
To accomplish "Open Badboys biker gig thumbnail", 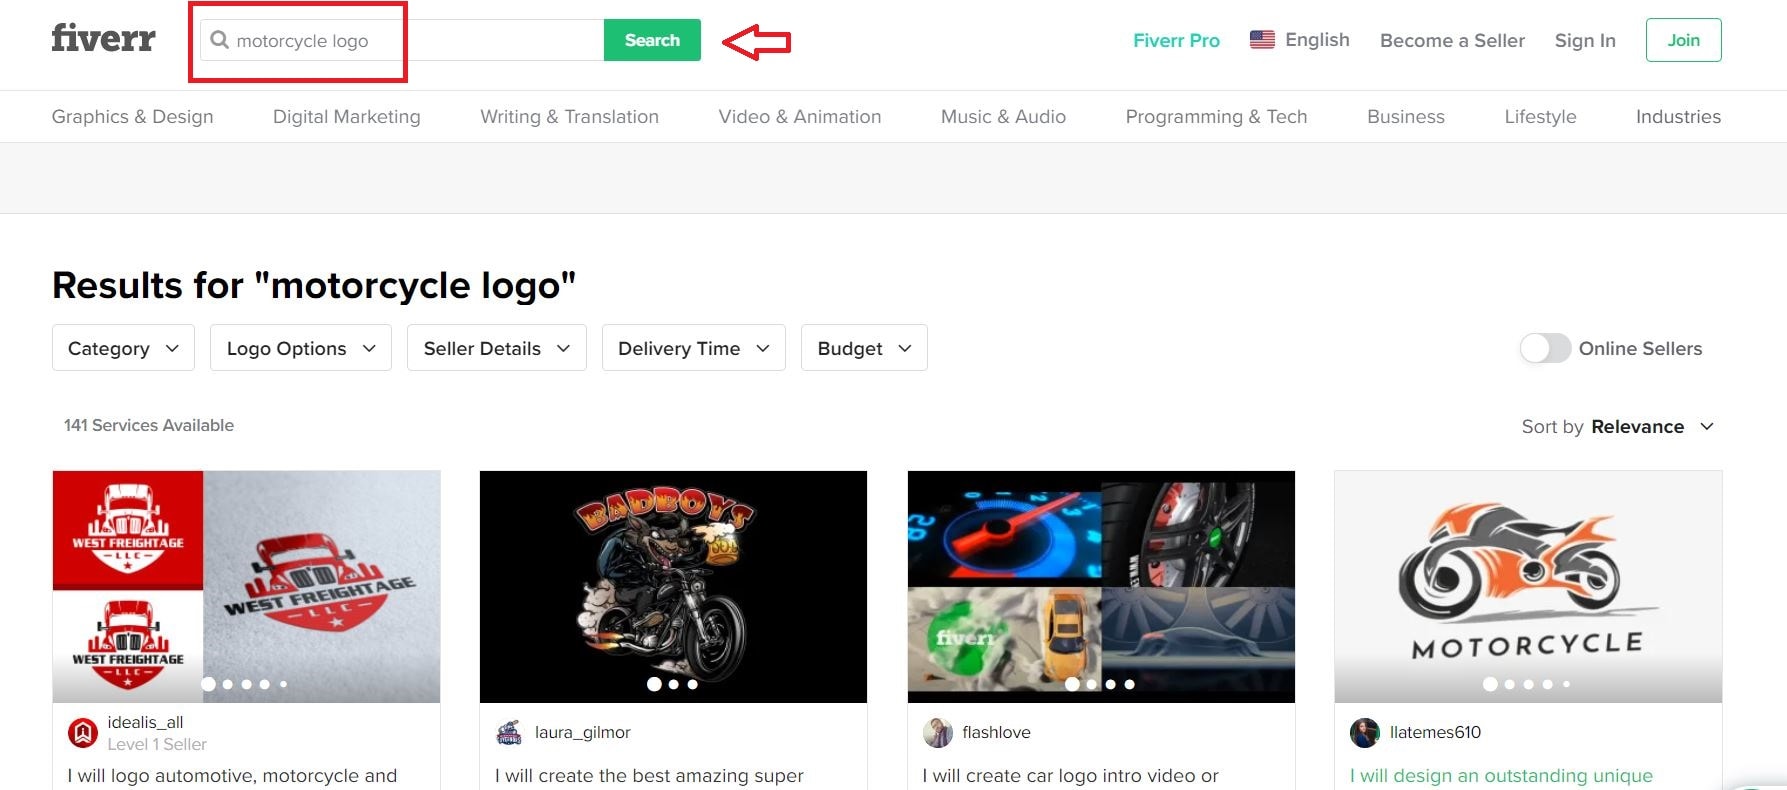I will [673, 587].
